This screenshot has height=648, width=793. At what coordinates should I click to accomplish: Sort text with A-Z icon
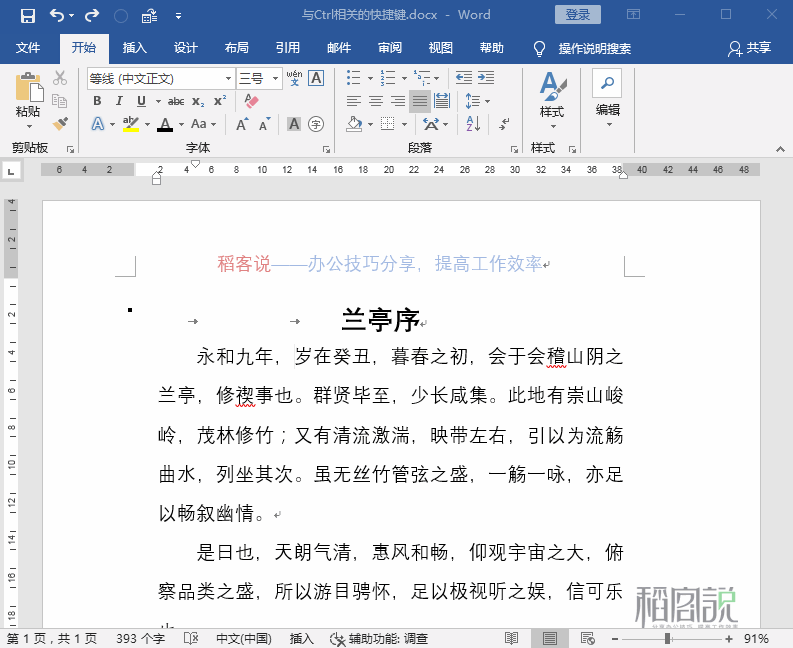pyautogui.click(x=473, y=124)
